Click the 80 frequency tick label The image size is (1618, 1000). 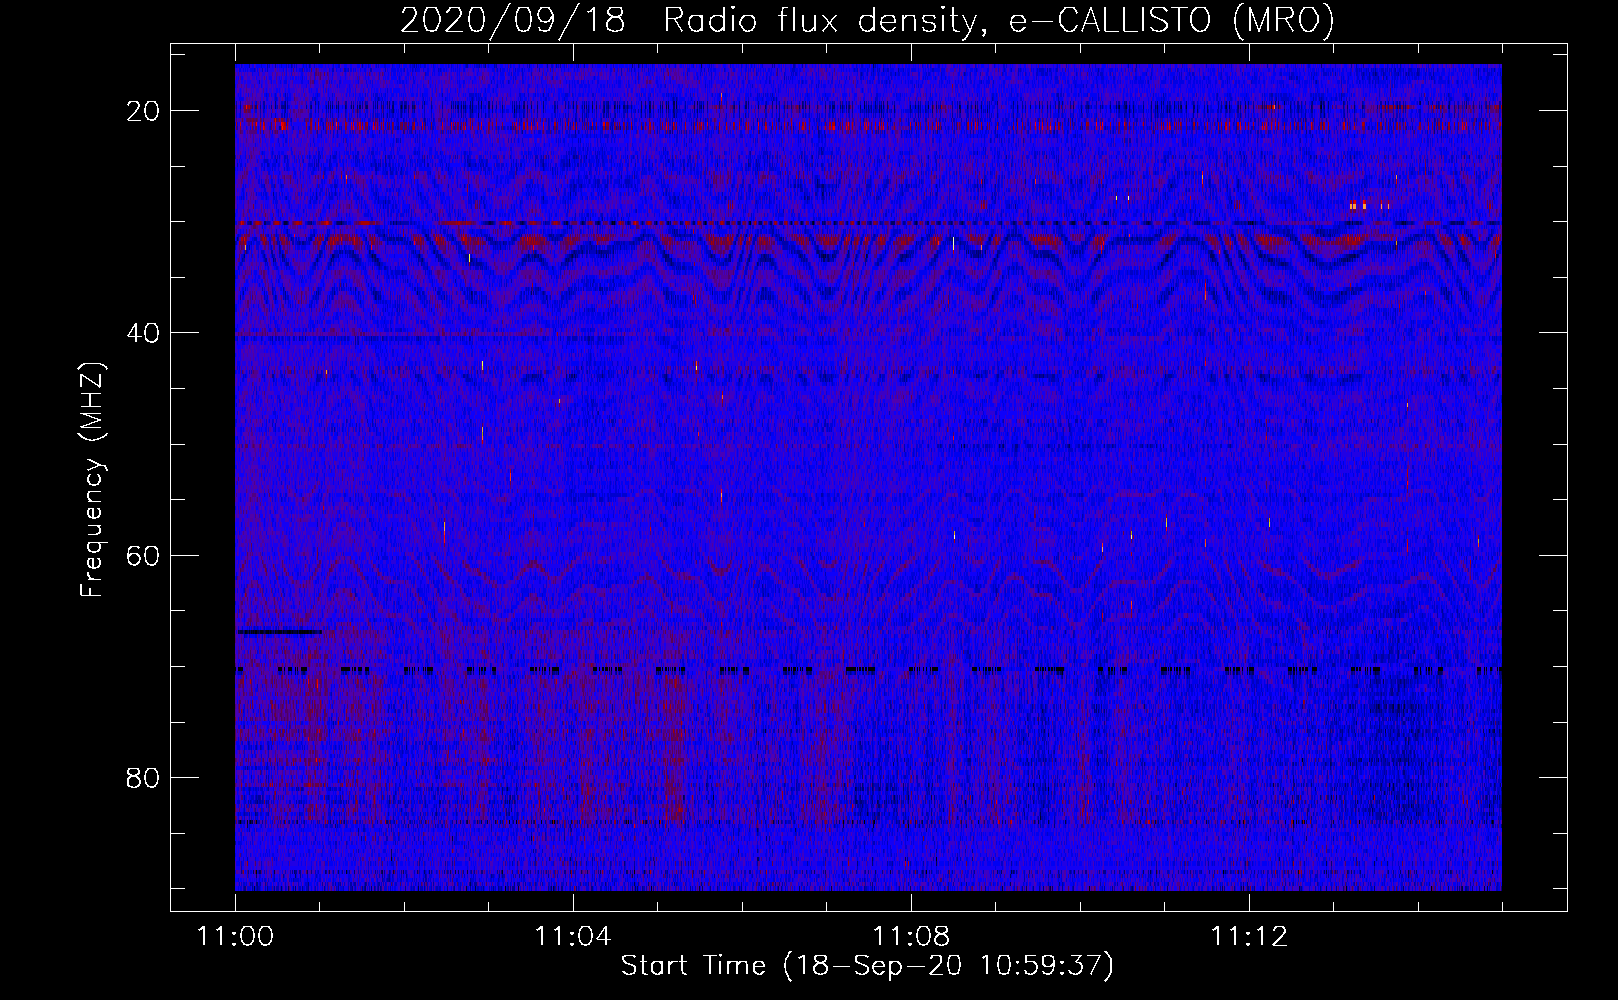[x=144, y=778]
